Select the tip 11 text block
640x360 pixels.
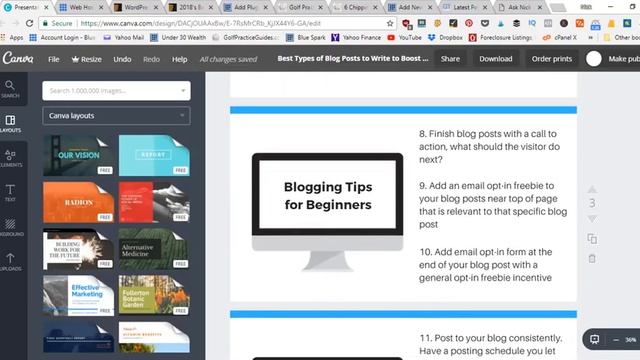click(x=491, y=344)
